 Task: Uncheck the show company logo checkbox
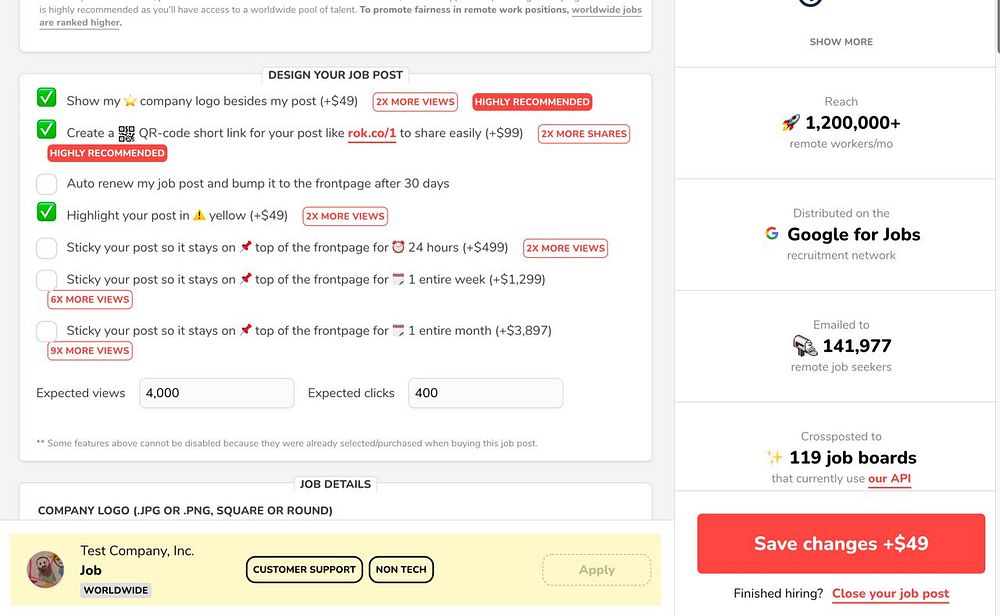point(47,98)
